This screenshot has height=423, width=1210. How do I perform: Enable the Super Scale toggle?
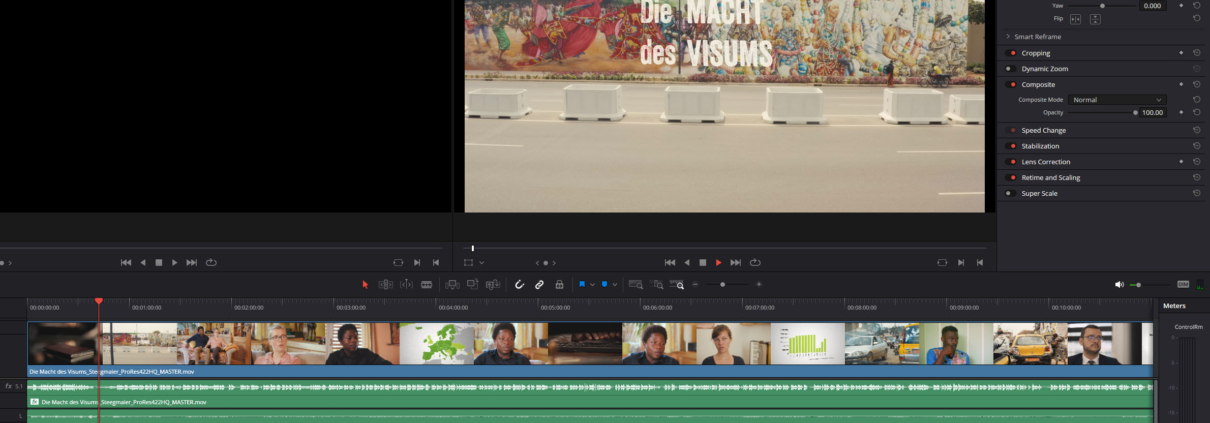(1009, 193)
